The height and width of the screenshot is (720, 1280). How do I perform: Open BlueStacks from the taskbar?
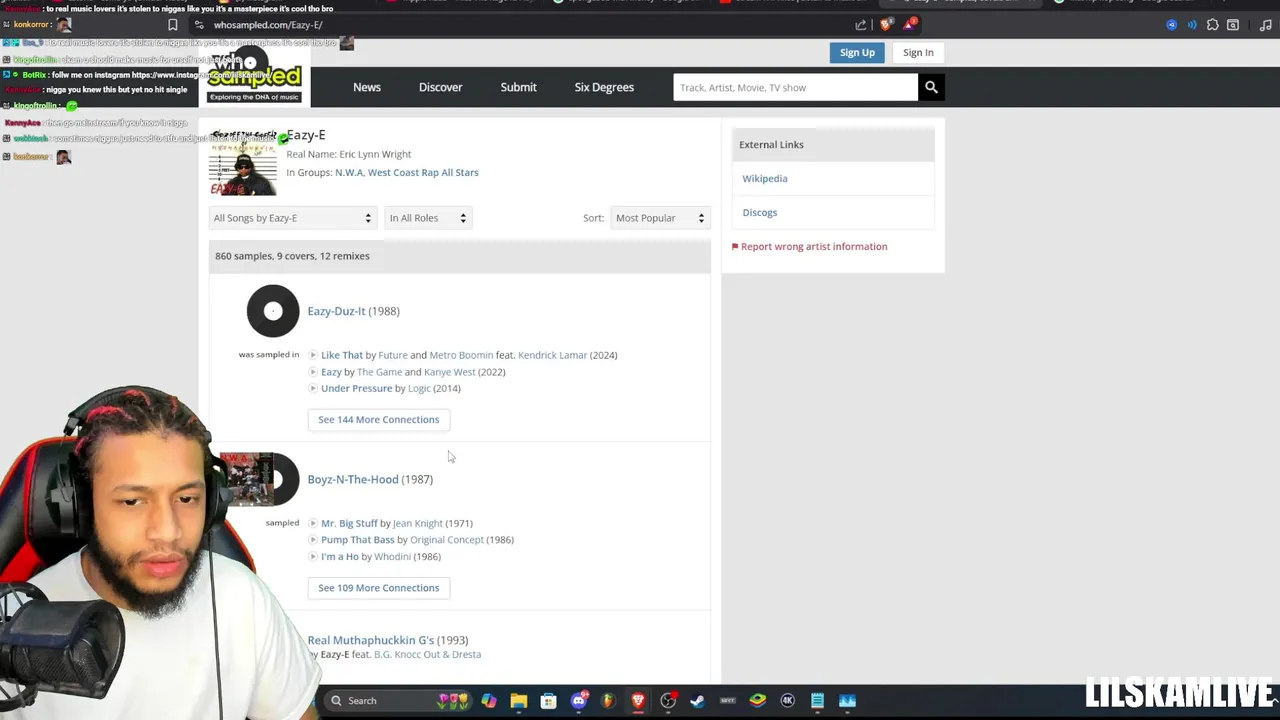(x=758, y=701)
